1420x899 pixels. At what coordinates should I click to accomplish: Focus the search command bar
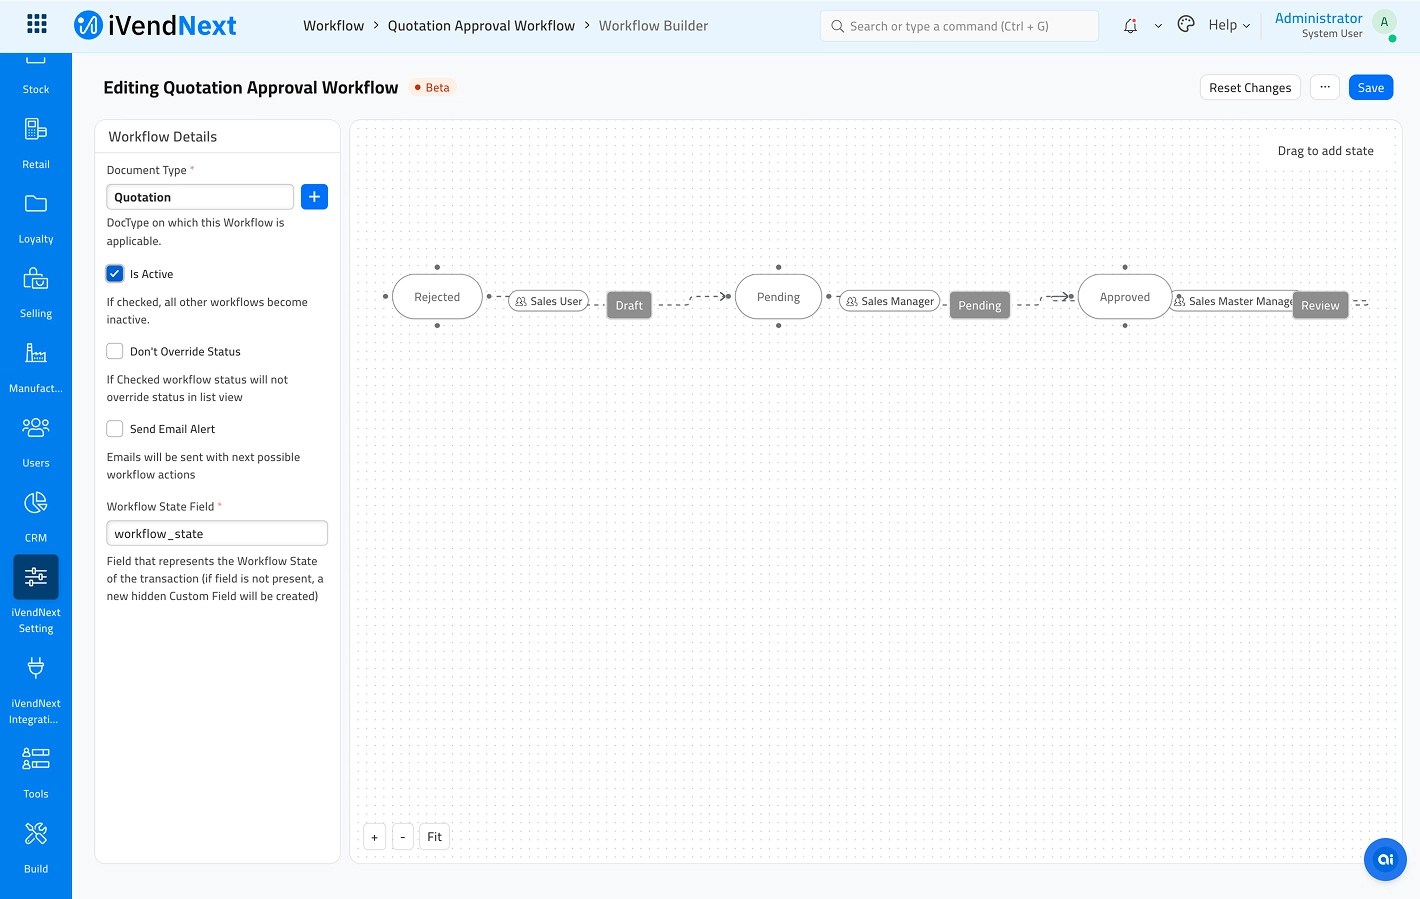coord(959,26)
